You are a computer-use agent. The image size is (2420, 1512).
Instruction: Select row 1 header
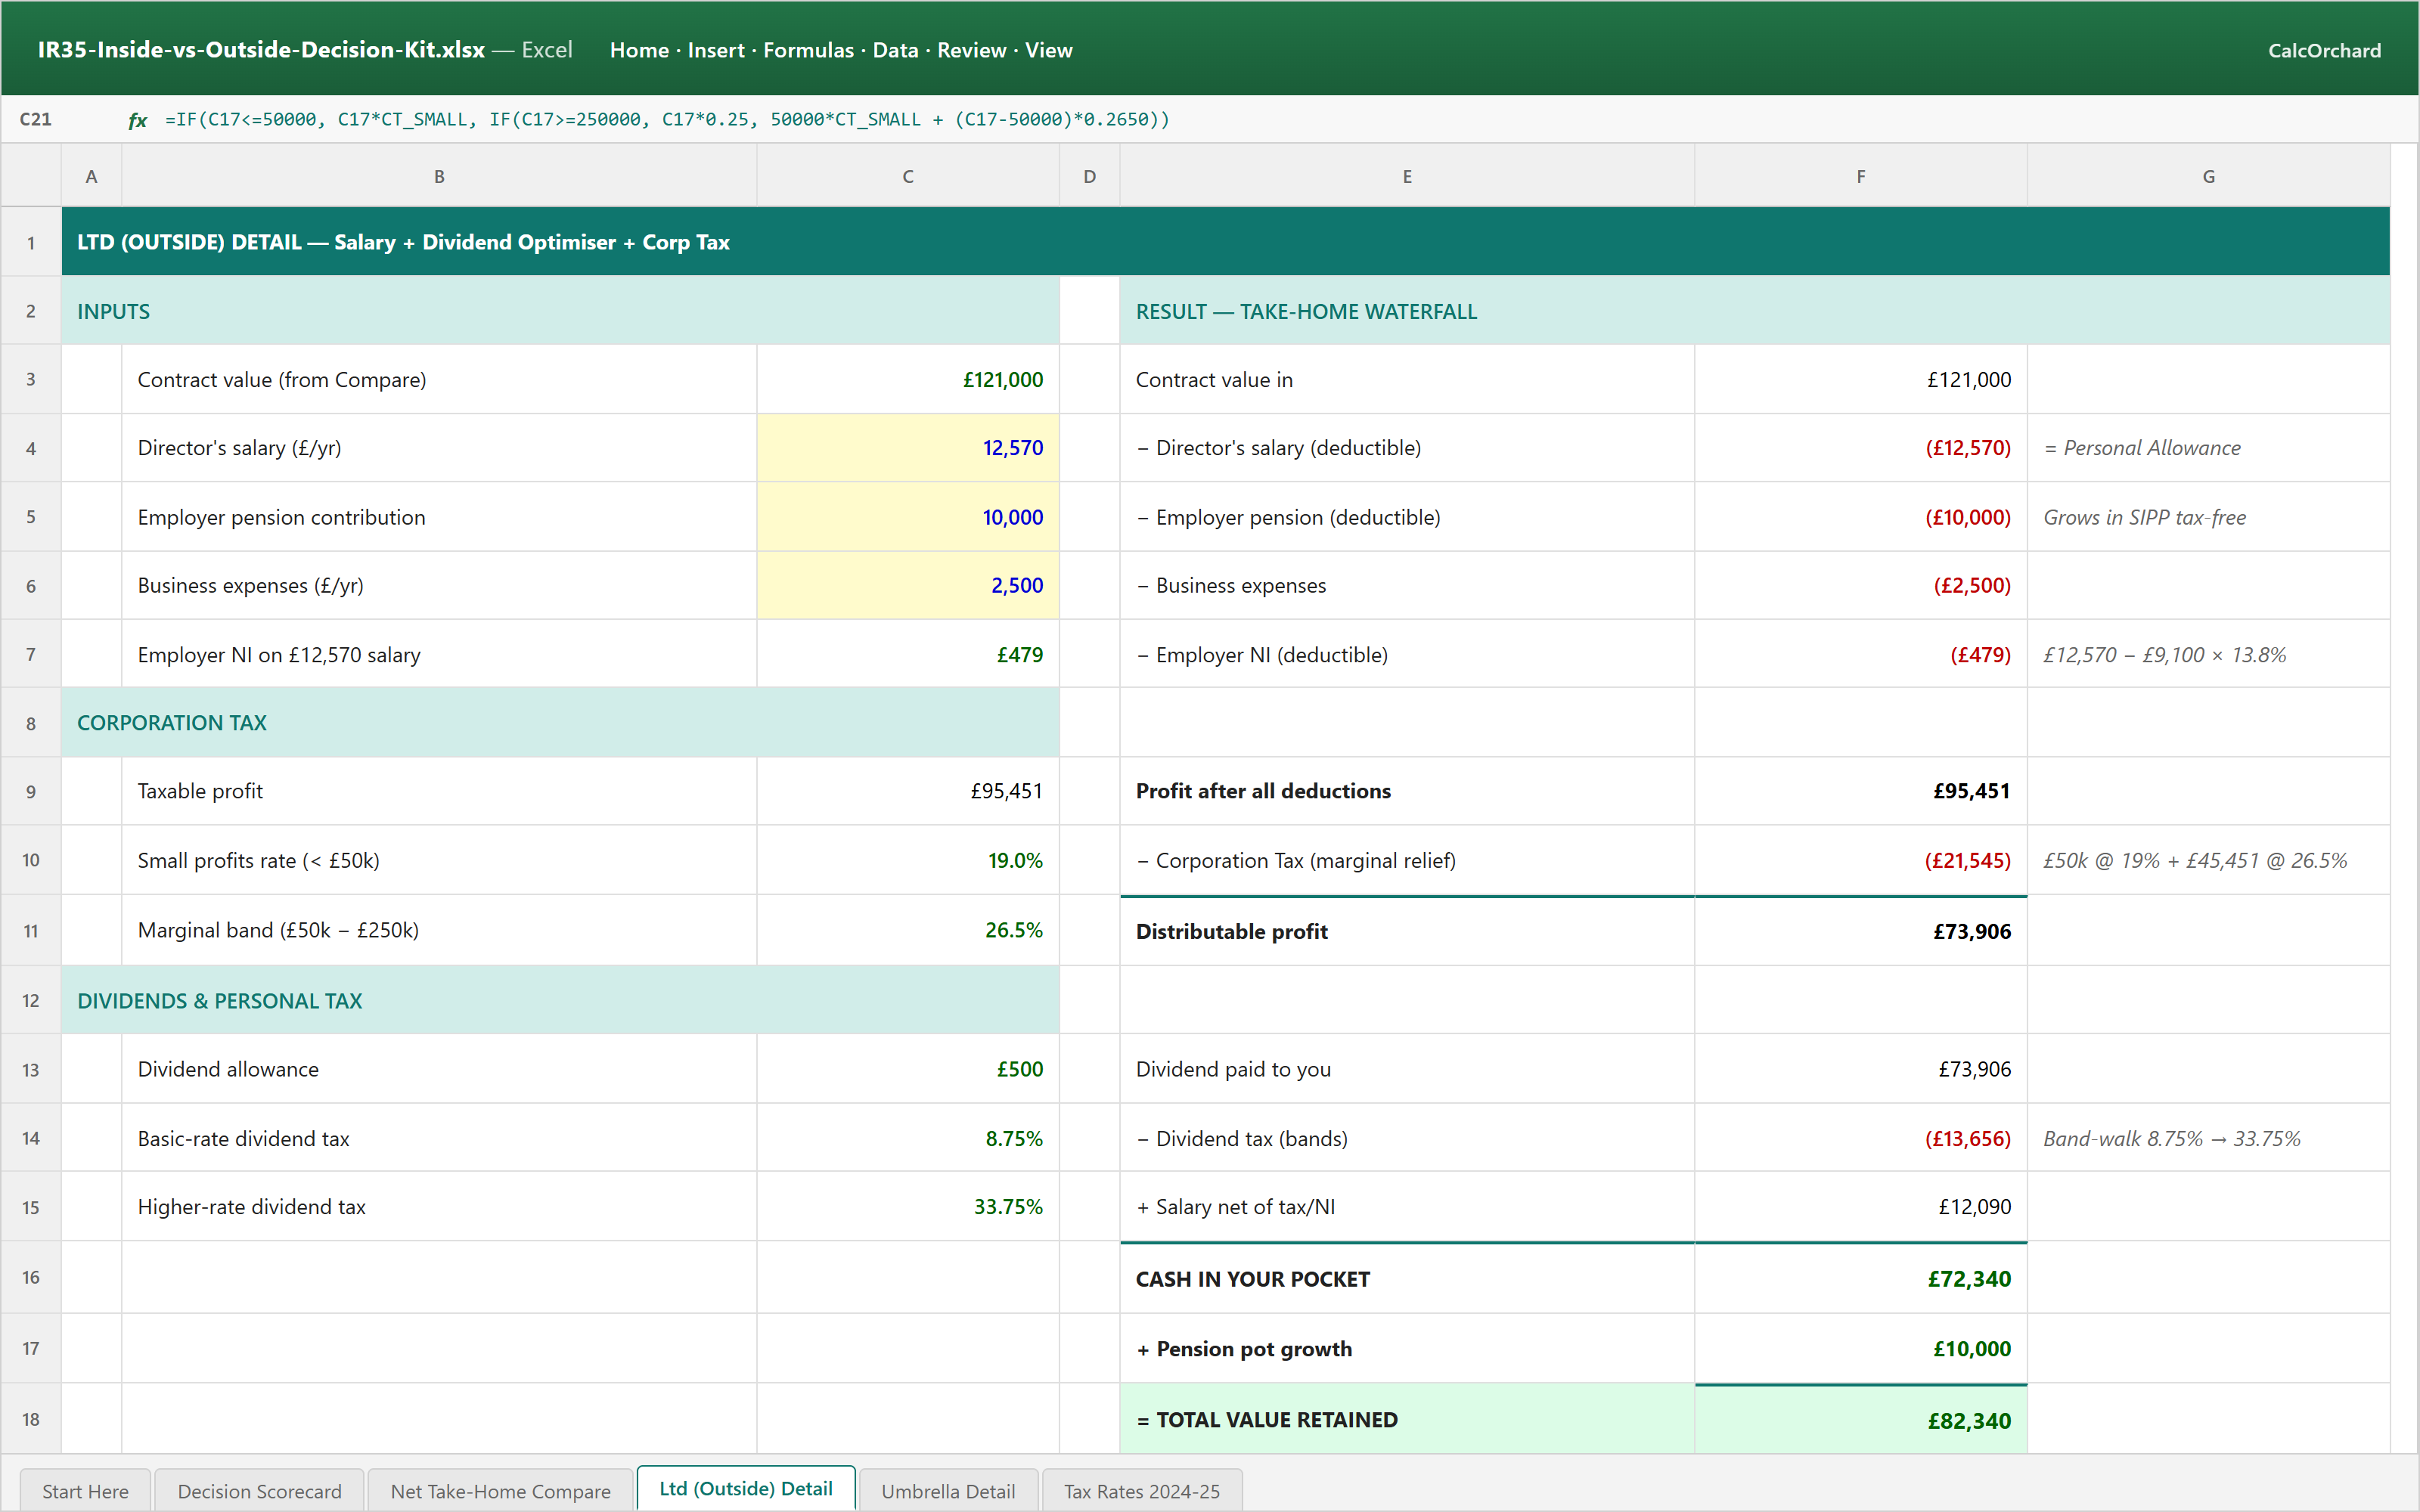click(x=31, y=242)
